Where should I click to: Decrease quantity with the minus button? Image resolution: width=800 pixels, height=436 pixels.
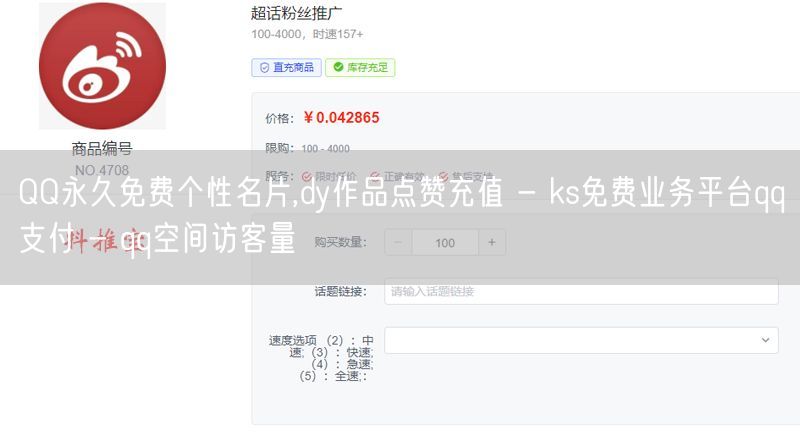[398, 242]
